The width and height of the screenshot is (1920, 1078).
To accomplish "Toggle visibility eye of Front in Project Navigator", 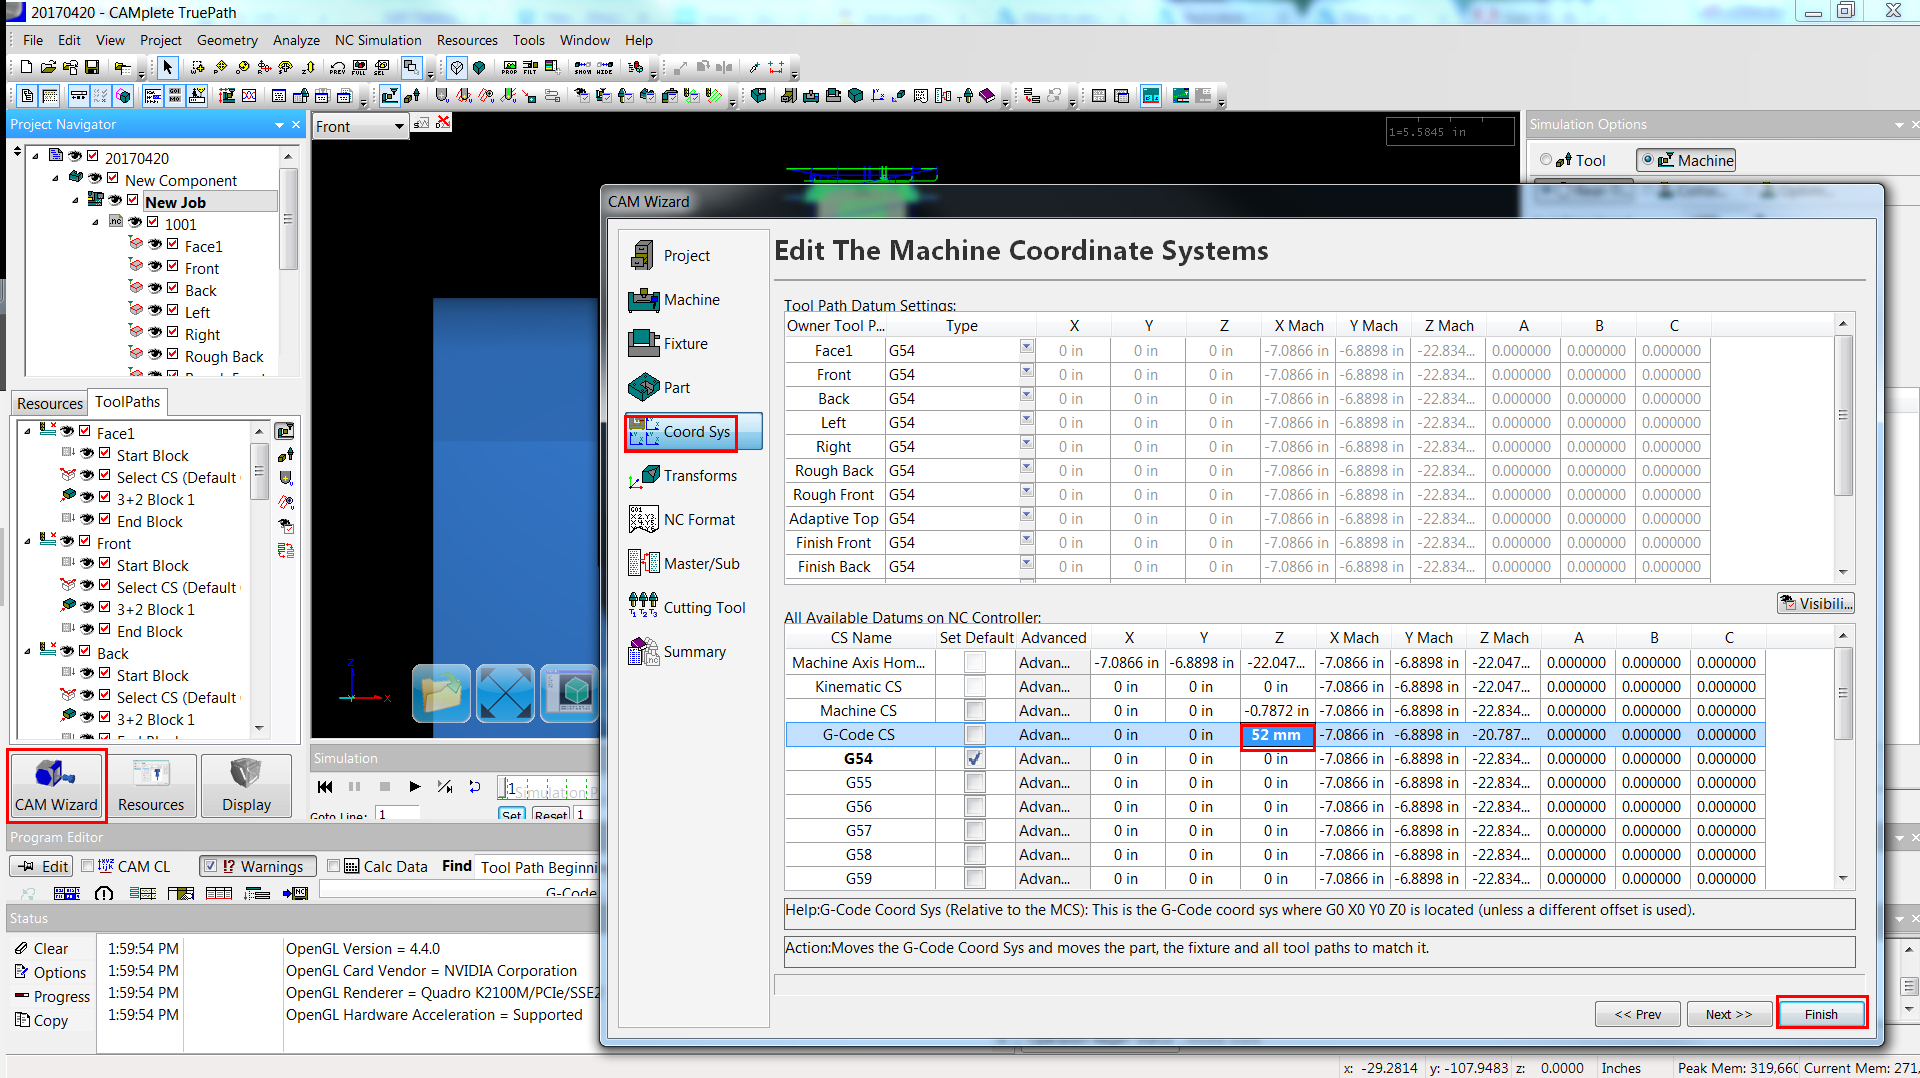I will click(x=155, y=267).
